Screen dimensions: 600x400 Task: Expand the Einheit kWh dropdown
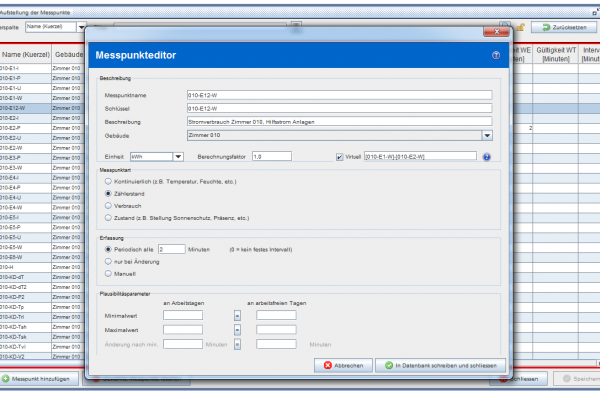tap(177, 157)
